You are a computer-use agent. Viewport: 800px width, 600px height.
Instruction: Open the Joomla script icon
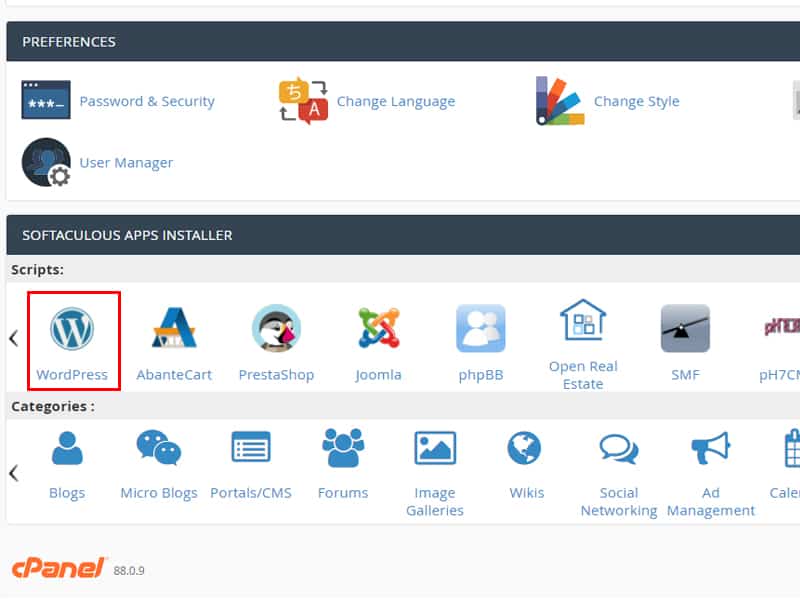point(379,328)
